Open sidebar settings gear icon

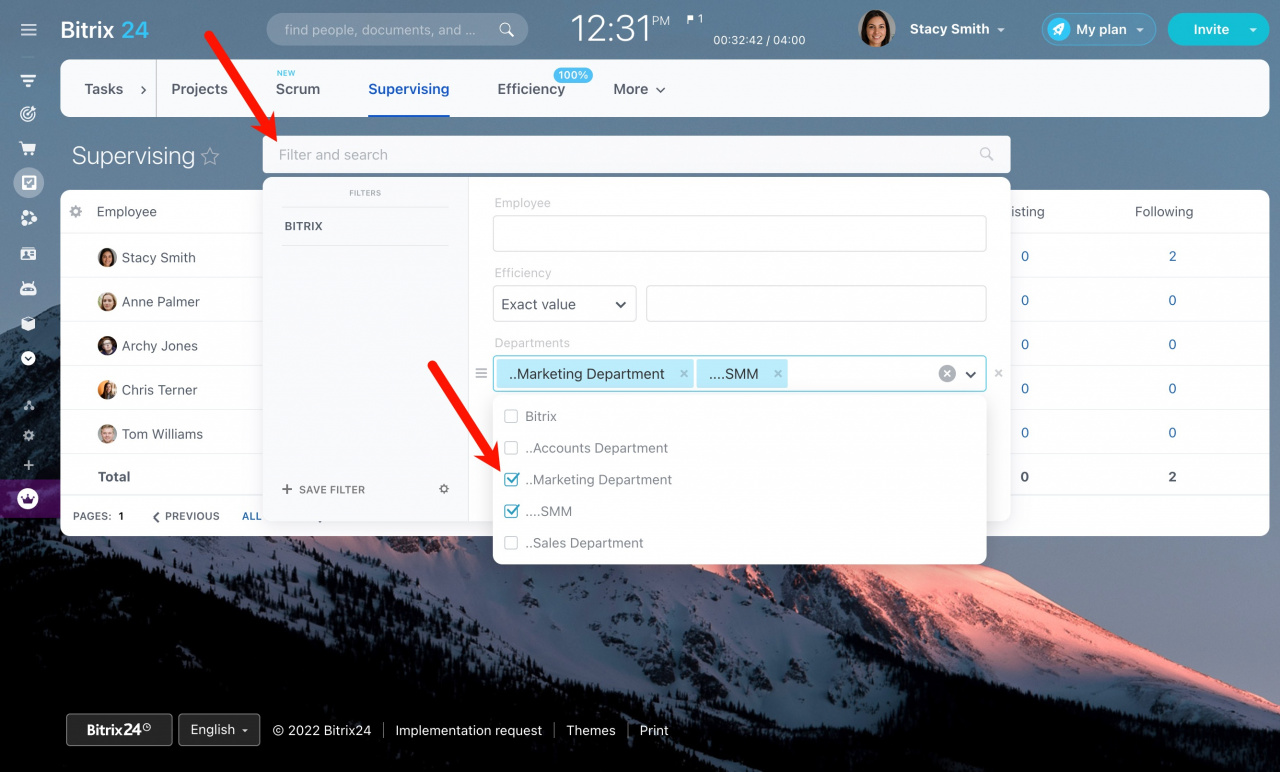tap(28, 435)
